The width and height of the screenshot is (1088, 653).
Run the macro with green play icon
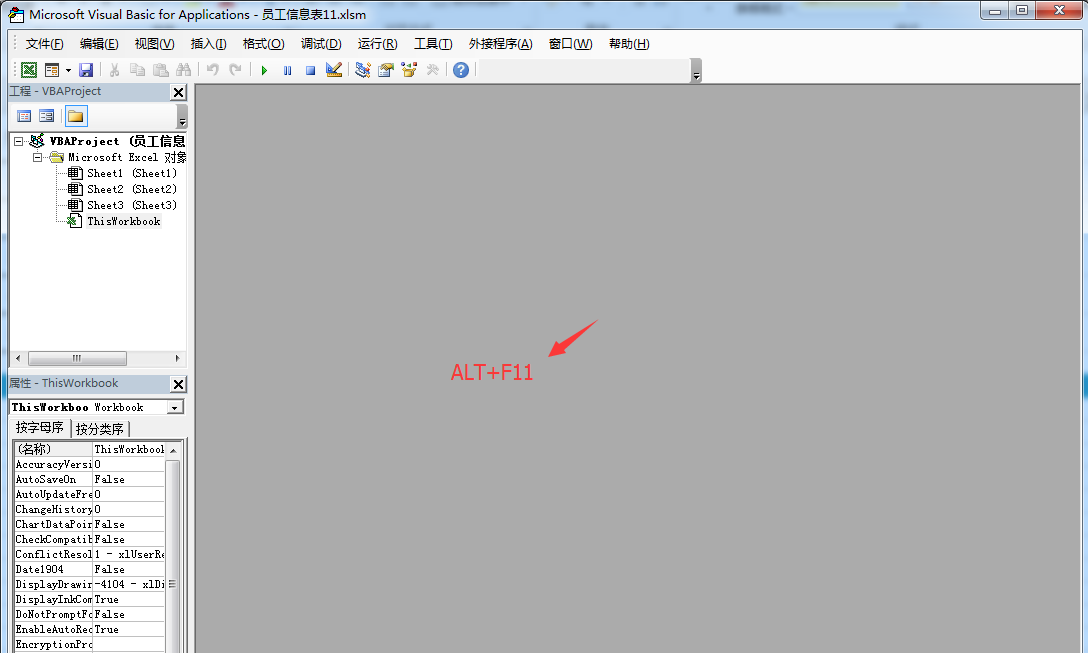(x=264, y=70)
